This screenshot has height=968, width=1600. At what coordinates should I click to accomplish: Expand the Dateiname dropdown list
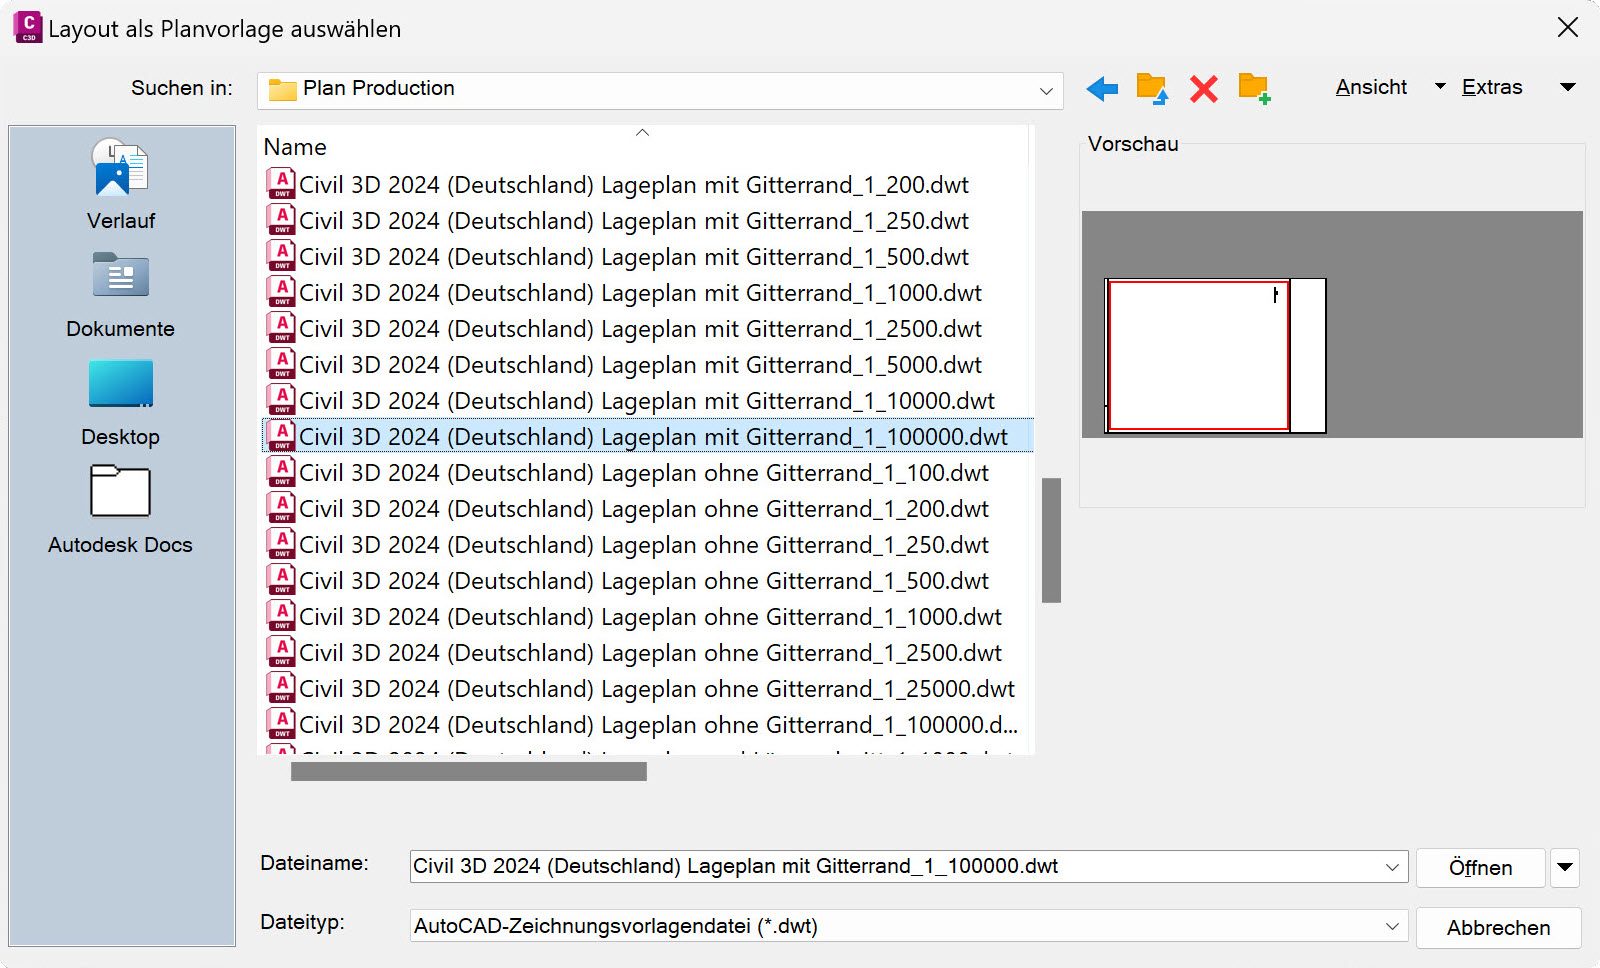[1391, 867]
